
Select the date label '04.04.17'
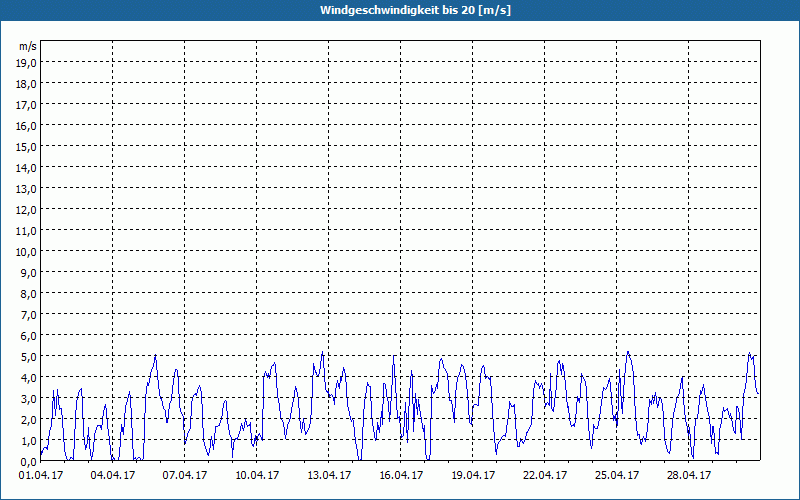tap(113, 475)
